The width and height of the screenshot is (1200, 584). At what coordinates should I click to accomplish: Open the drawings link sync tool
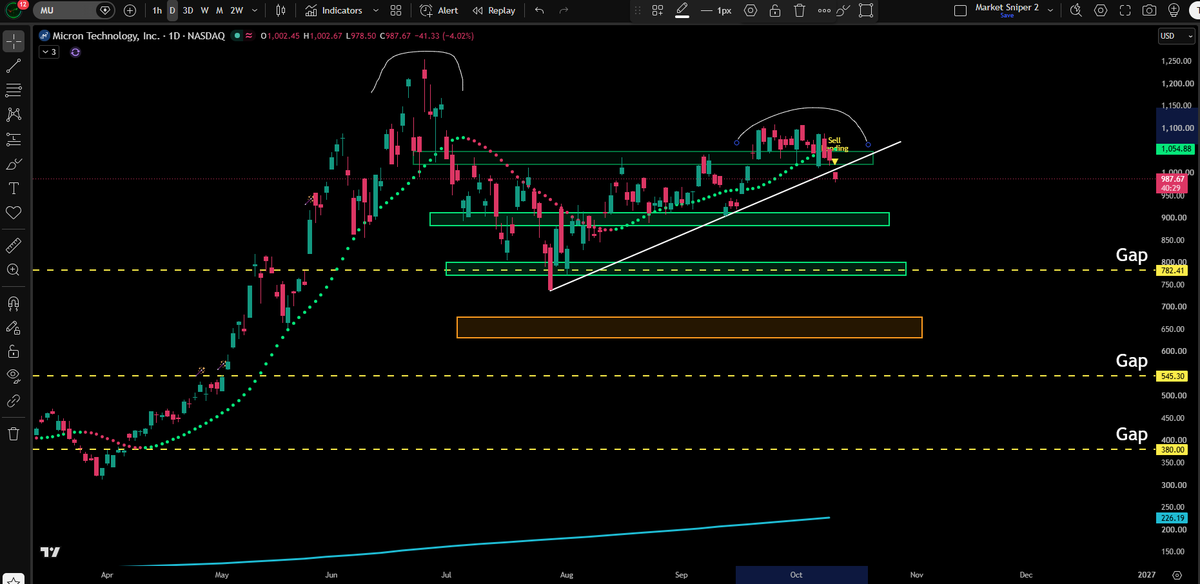14,400
